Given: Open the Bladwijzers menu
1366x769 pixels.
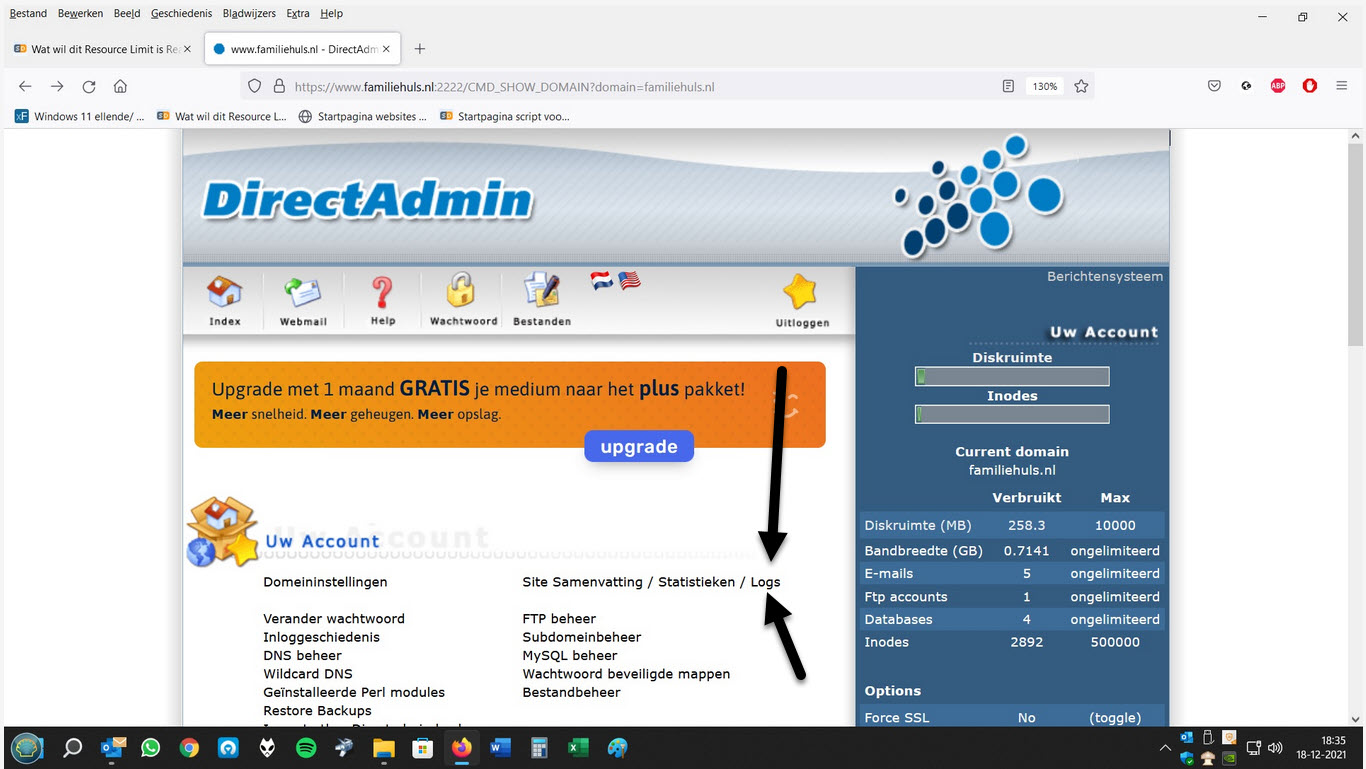Looking at the screenshot, I should click(250, 13).
